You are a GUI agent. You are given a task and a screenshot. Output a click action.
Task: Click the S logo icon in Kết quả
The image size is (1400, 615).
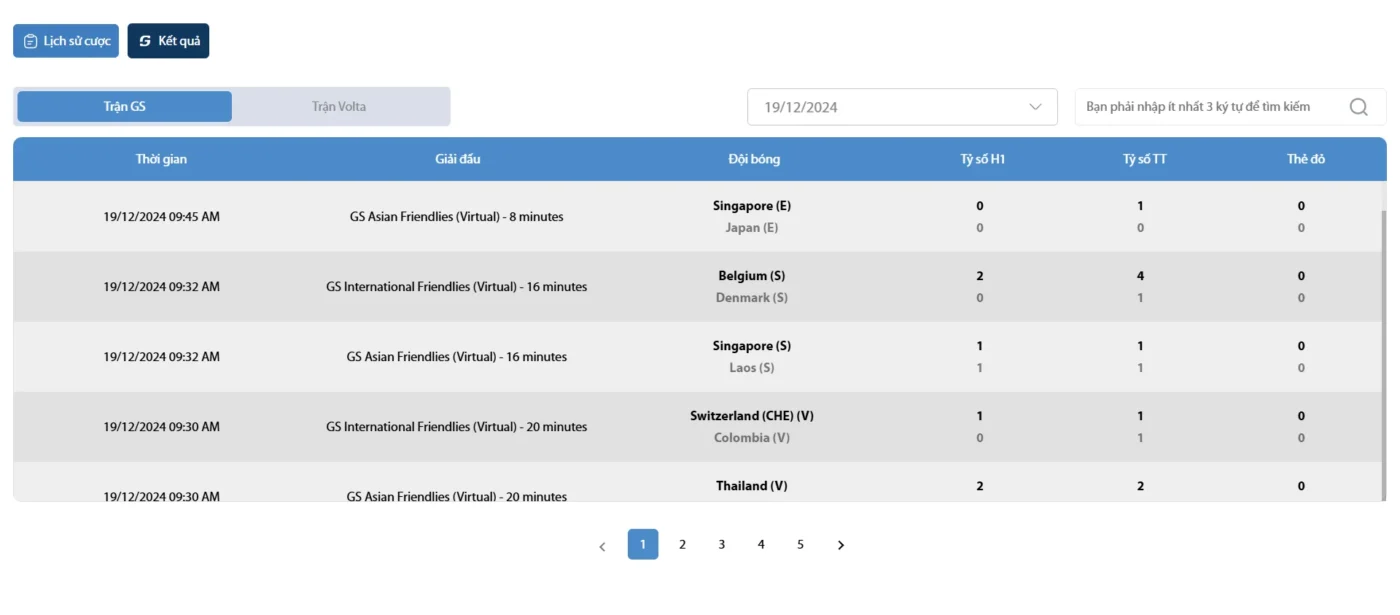(x=145, y=41)
